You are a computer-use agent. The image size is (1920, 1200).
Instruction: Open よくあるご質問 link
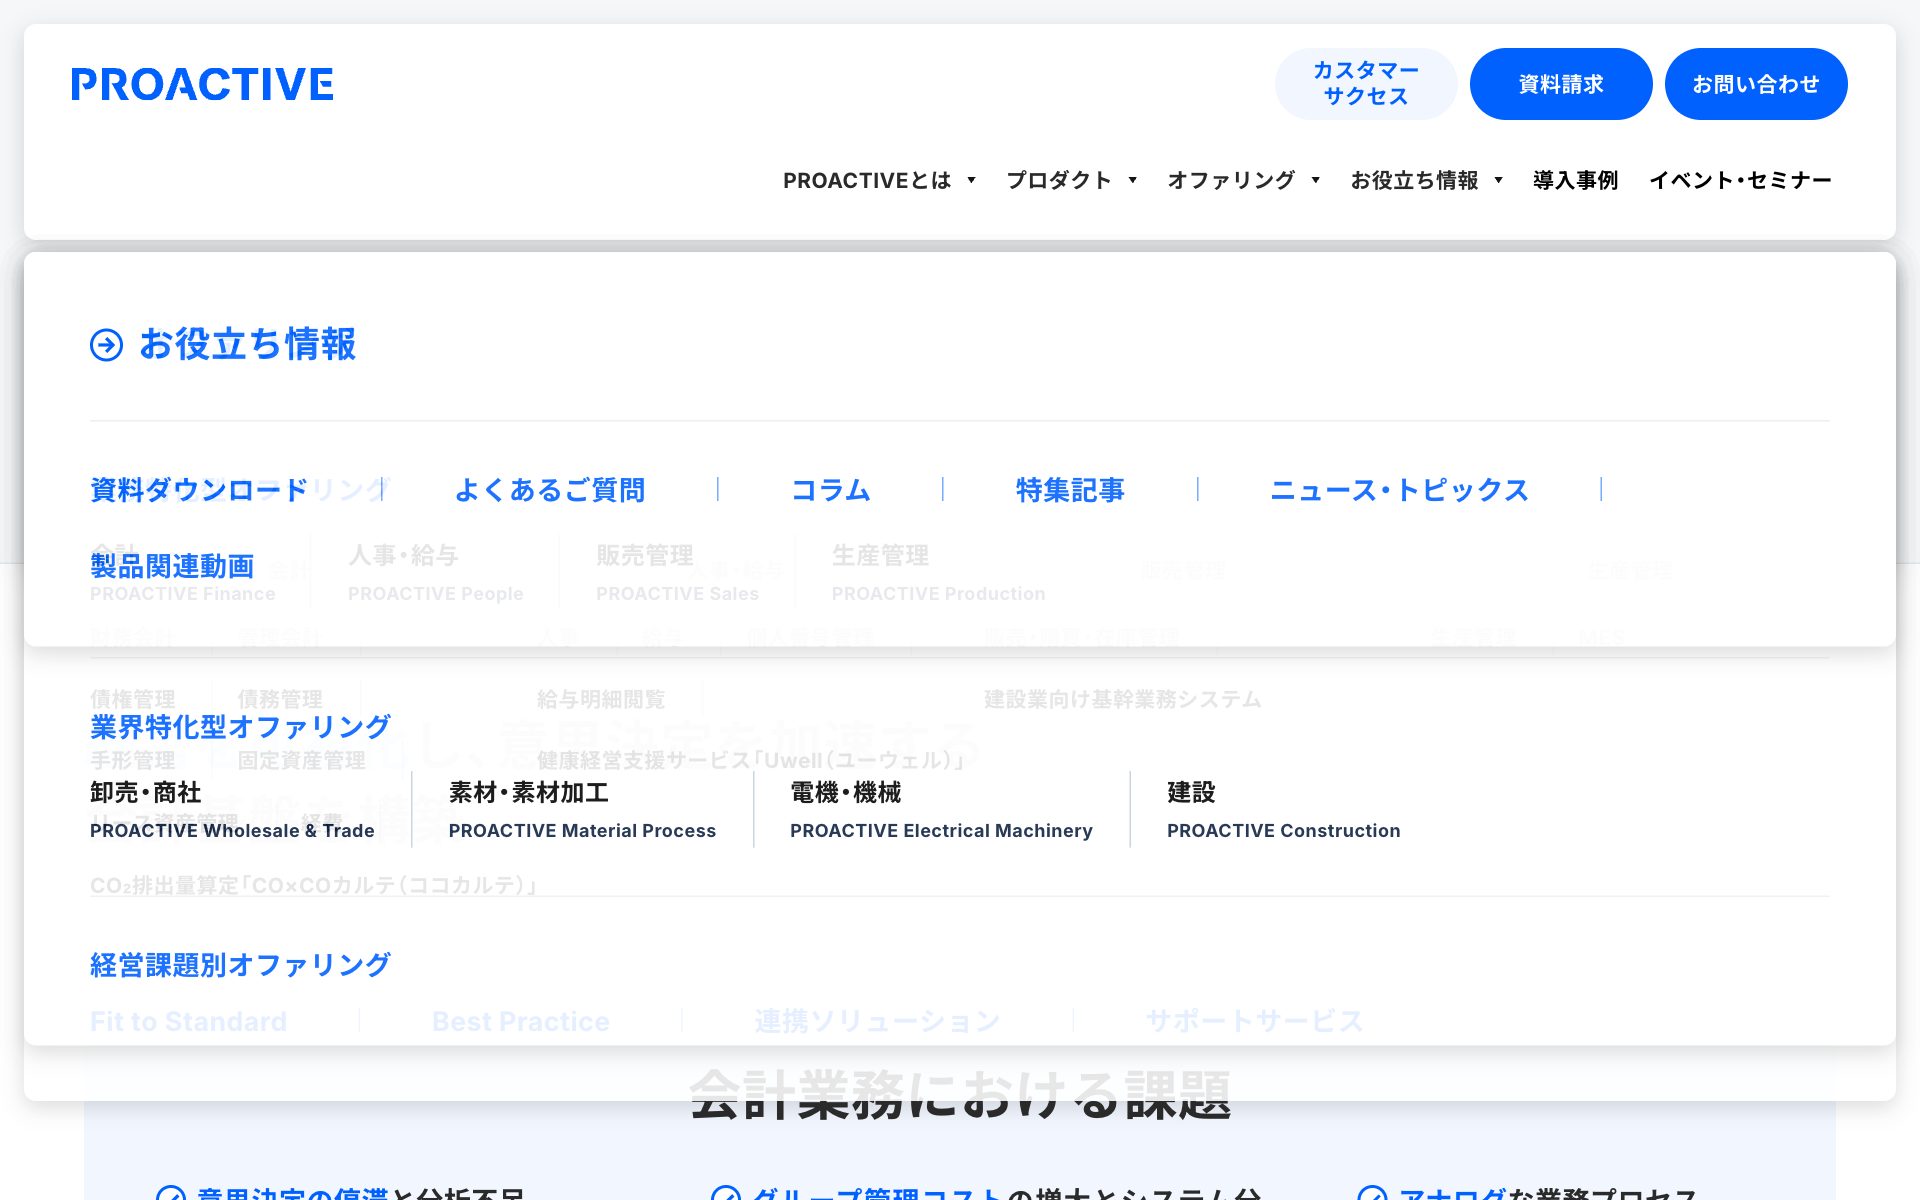[x=549, y=490]
